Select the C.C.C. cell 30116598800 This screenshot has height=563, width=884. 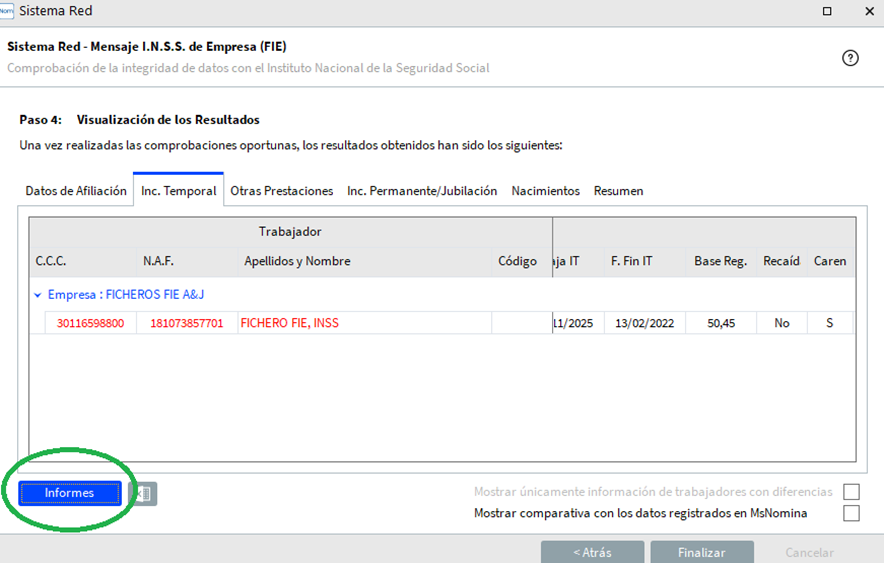pyautogui.click(x=90, y=323)
